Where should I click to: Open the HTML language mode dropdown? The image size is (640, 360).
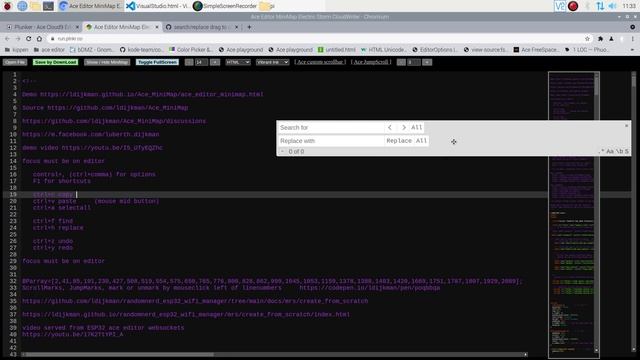tap(238, 62)
